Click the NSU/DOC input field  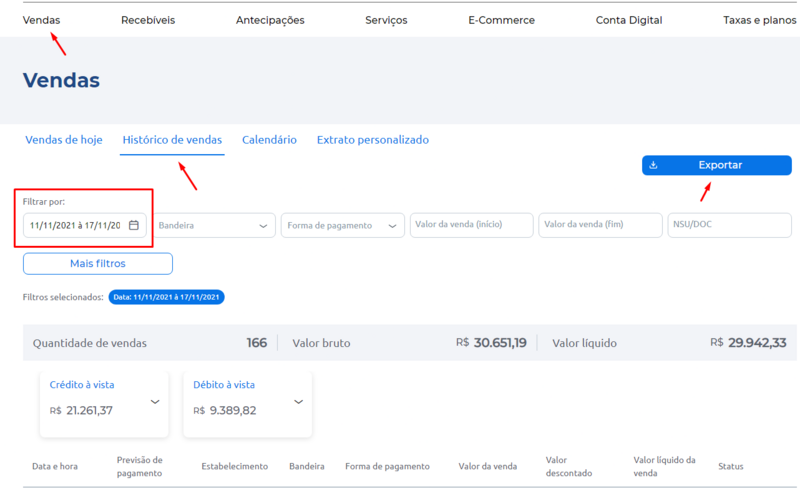(x=730, y=225)
